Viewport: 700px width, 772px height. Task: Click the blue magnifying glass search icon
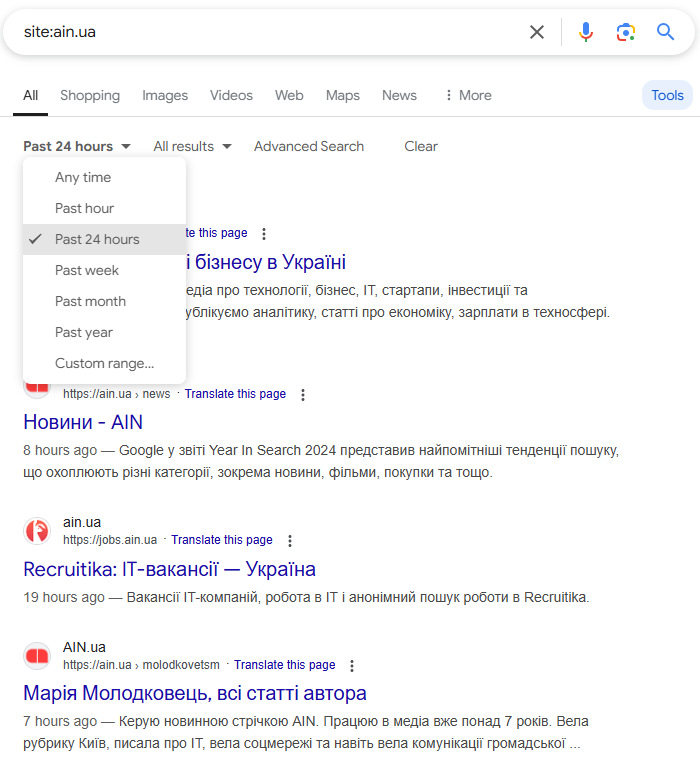[666, 32]
